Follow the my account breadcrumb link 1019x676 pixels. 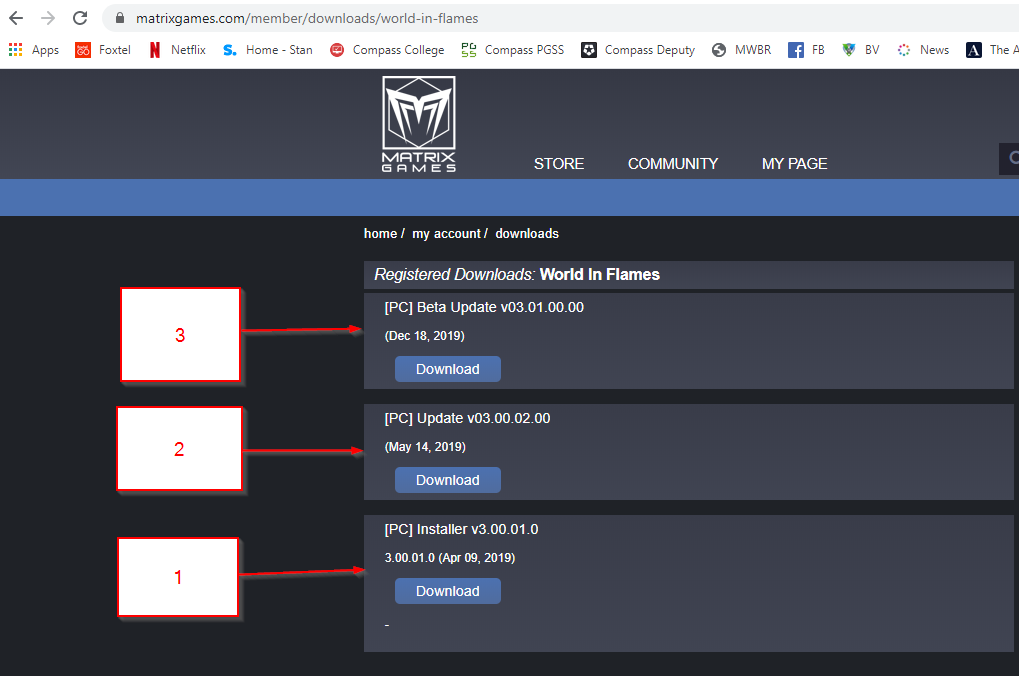click(x=446, y=233)
